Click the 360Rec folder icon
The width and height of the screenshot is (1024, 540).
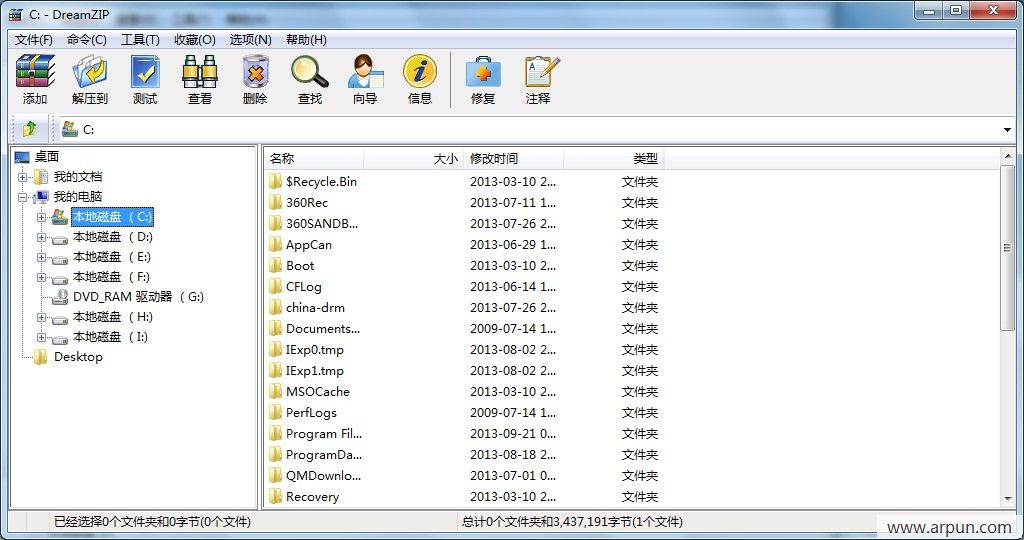276,202
